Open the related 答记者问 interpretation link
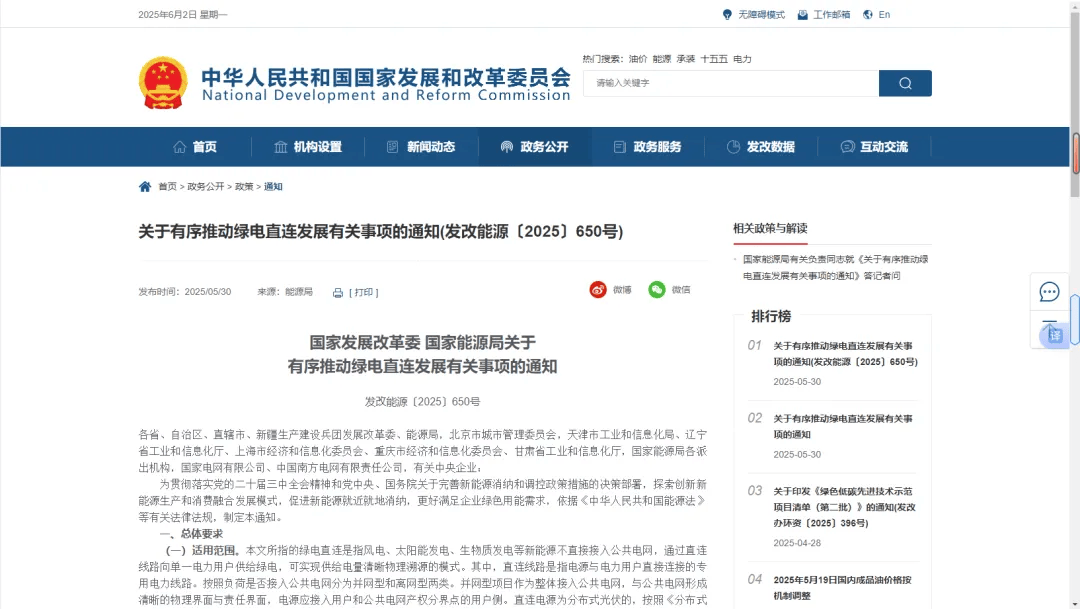The image size is (1080, 609). click(835, 267)
